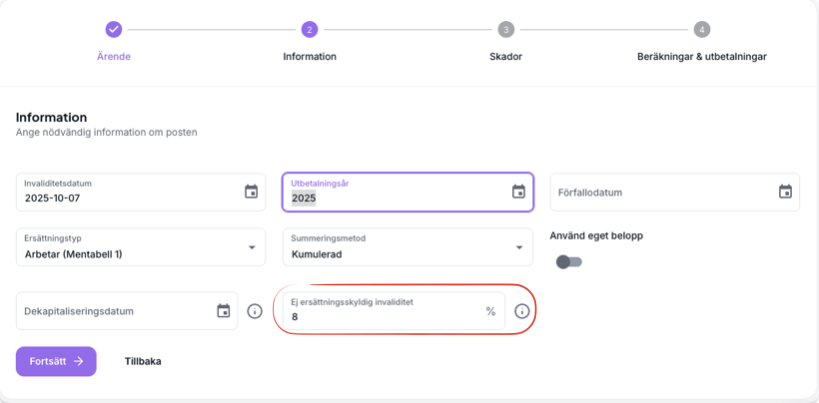Click the Utbetalningsår calendar icon

pyautogui.click(x=518, y=191)
